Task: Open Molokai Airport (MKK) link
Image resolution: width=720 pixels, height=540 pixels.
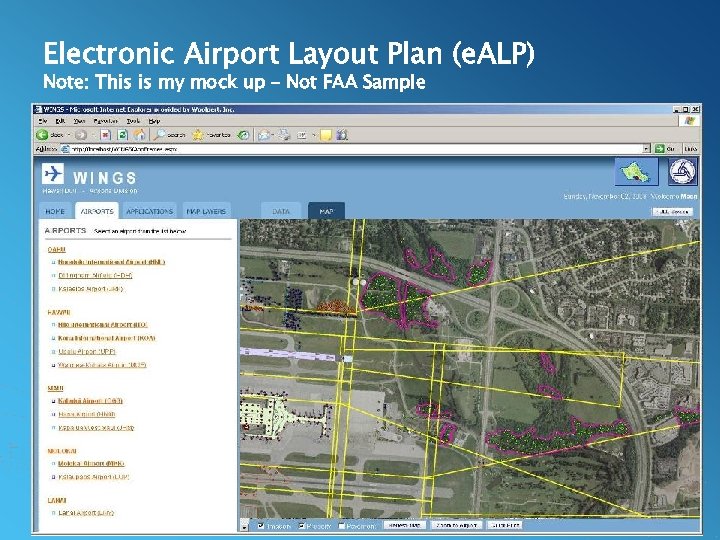Action: point(91,463)
